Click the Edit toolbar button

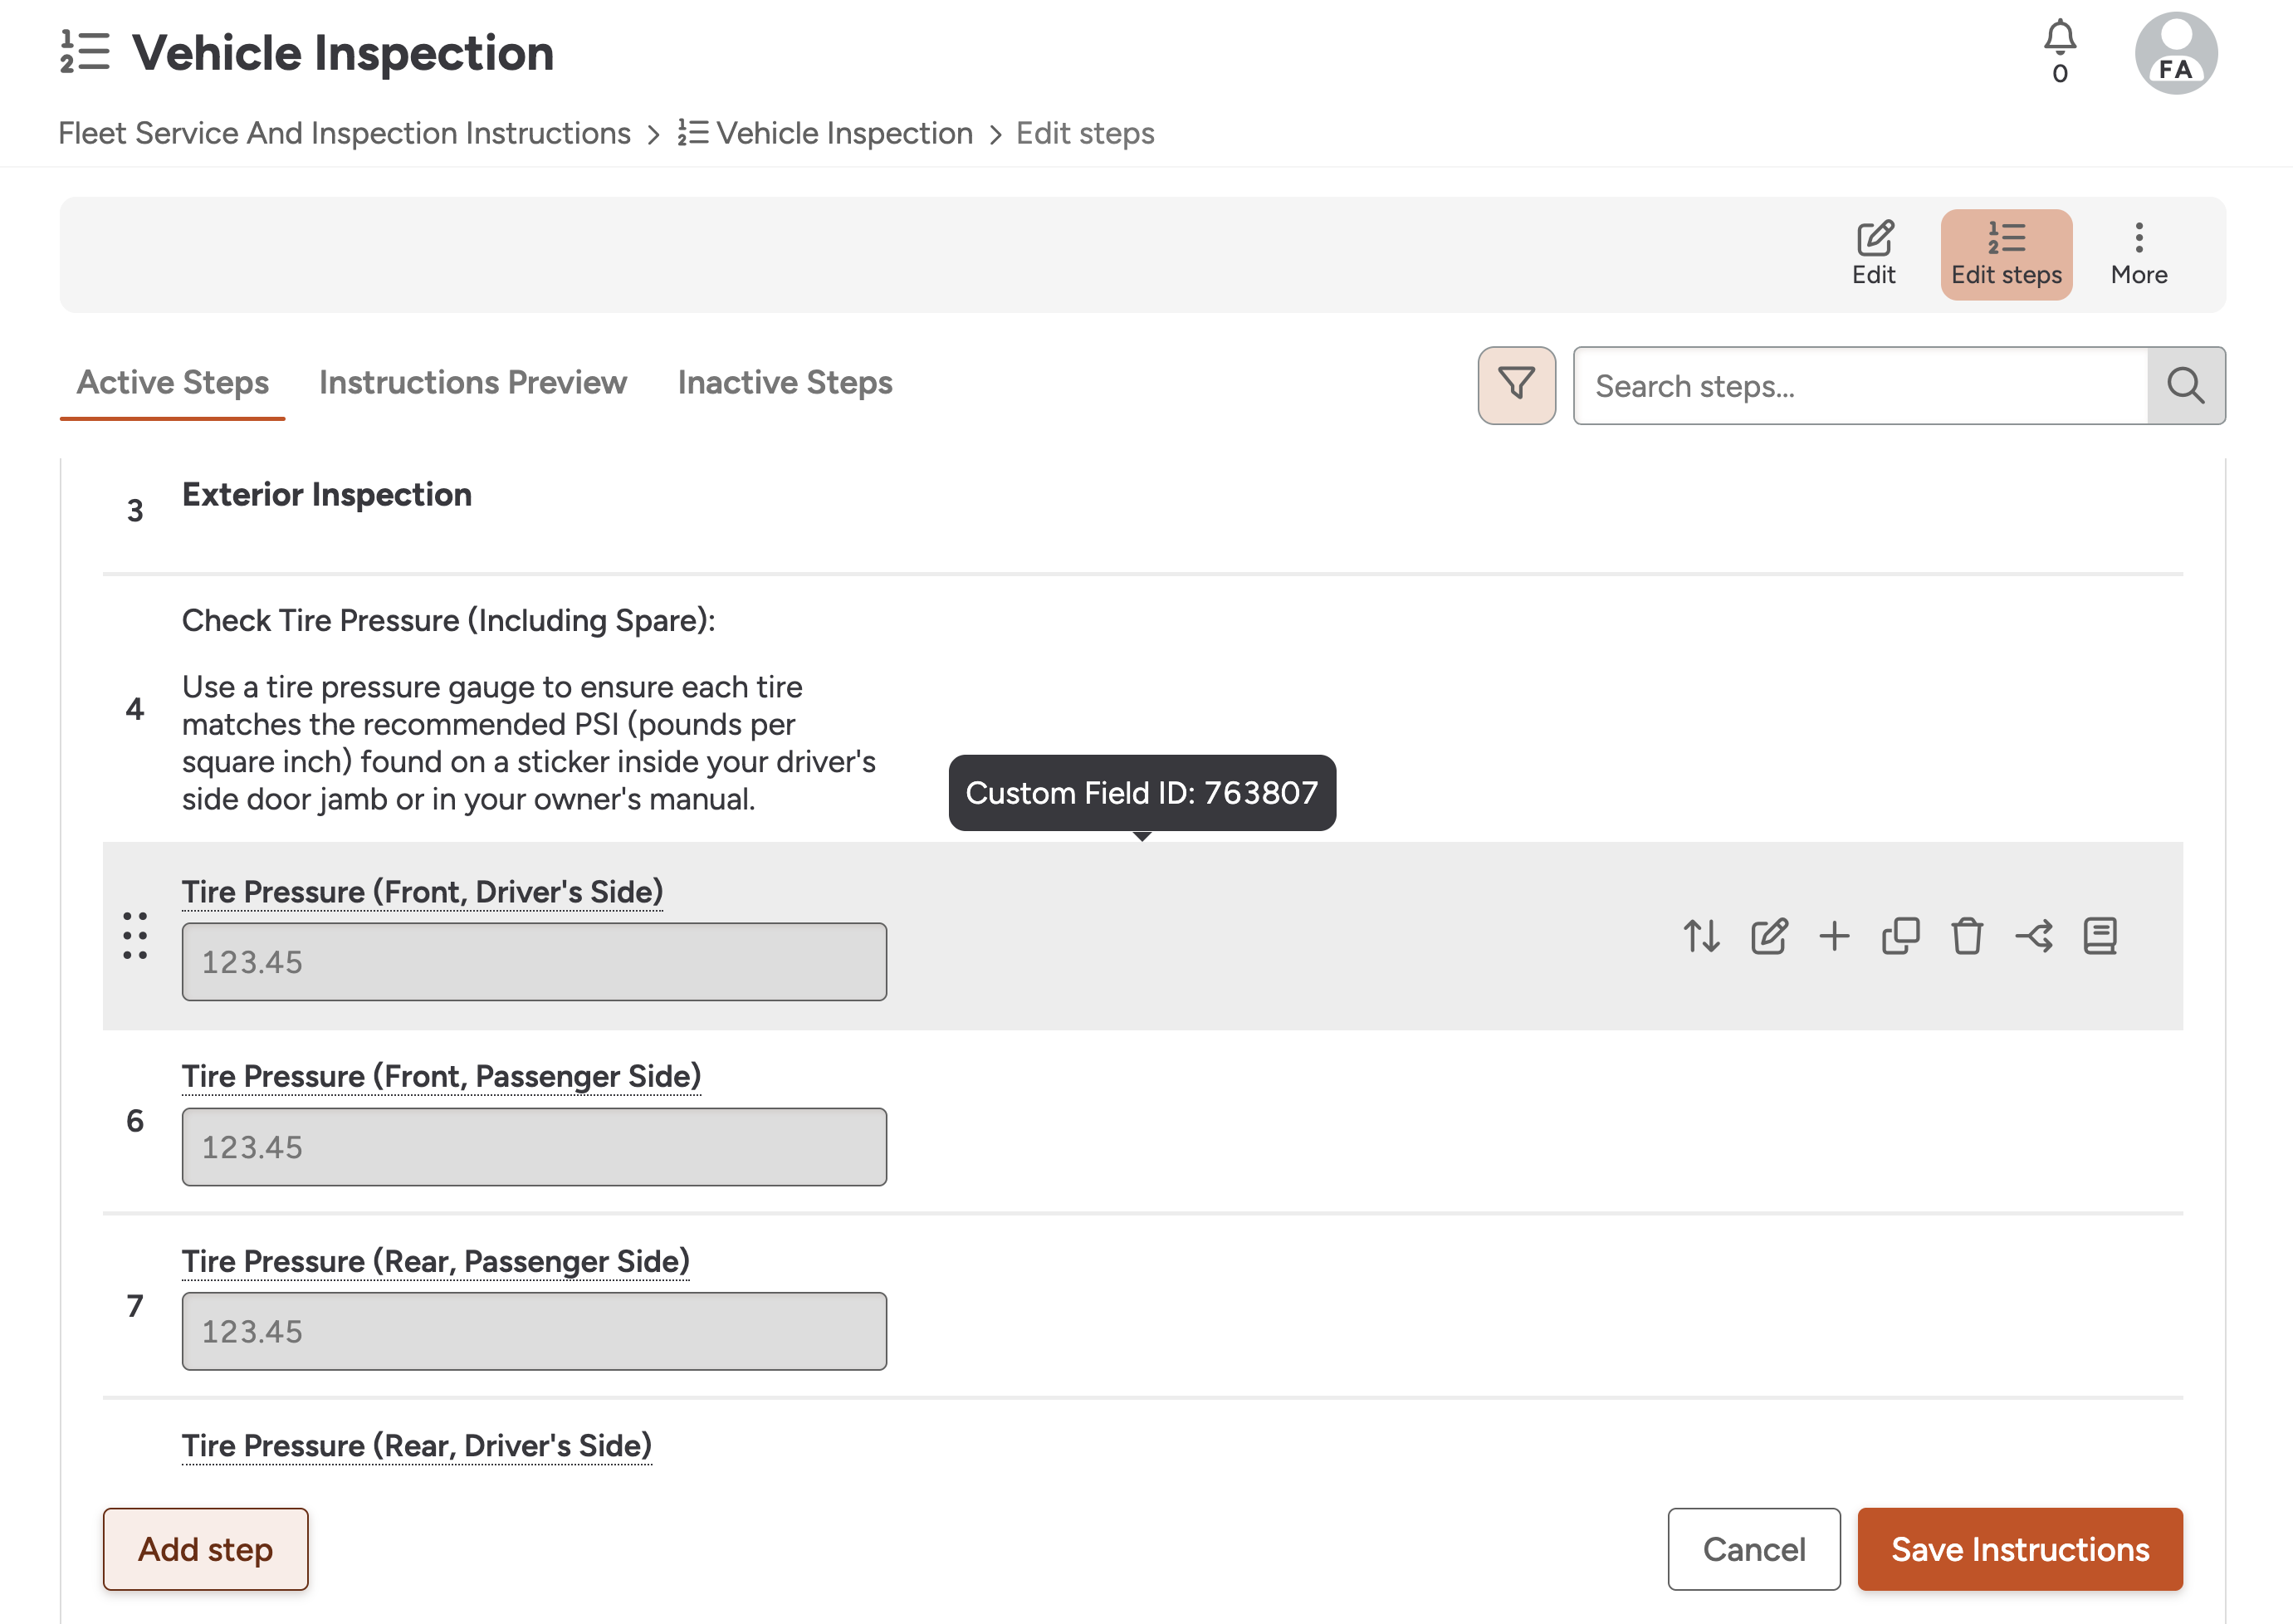coord(1873,254)
